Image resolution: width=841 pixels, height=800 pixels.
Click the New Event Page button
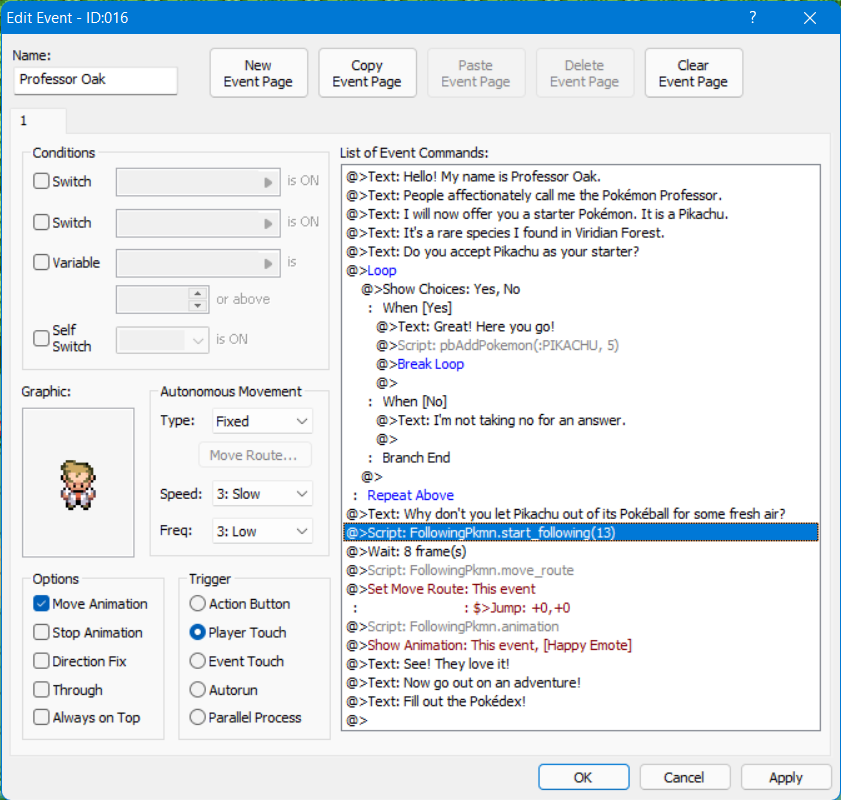tap(258, 73)
